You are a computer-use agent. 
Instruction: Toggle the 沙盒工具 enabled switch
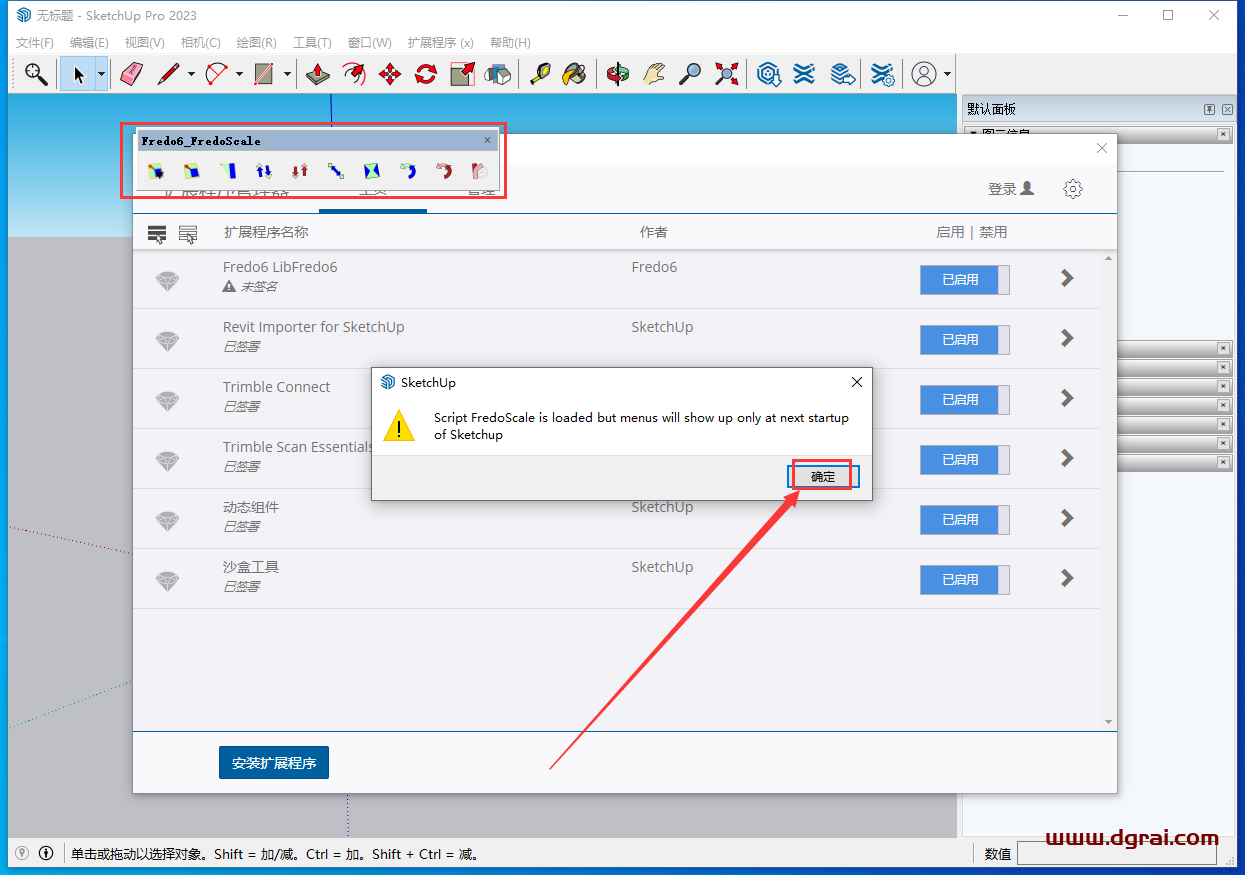coord(965,580)
